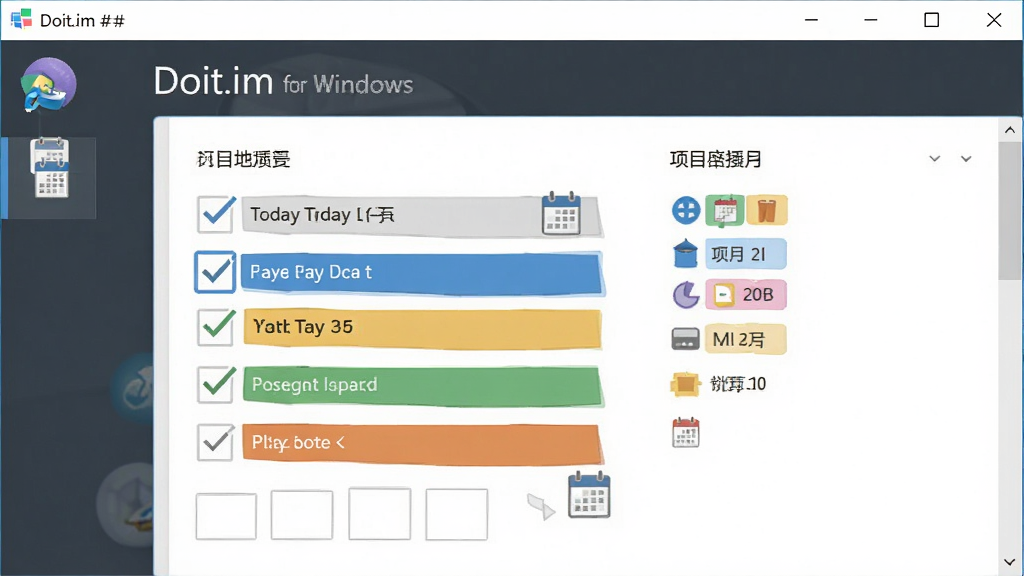The image size is (1024, 576).
Task: Click the purple pie chart icon
Action: (686, 295)
